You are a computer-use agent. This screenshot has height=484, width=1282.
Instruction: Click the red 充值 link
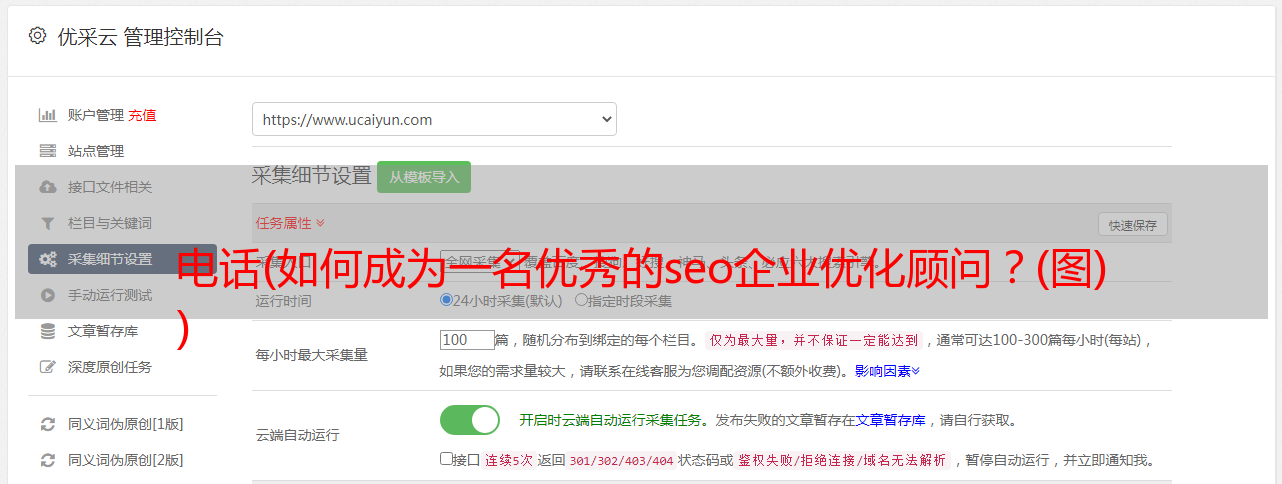coord(142,115)
